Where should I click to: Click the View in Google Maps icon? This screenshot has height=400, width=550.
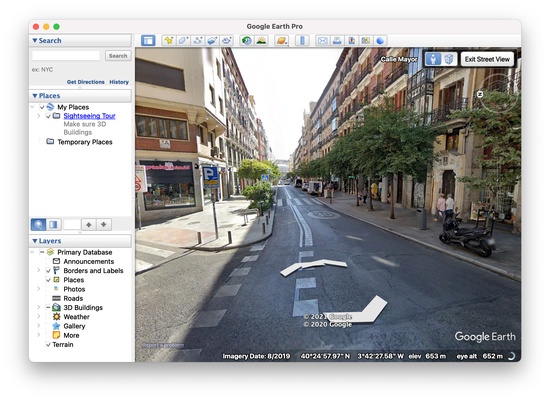(x=366, y=40)
